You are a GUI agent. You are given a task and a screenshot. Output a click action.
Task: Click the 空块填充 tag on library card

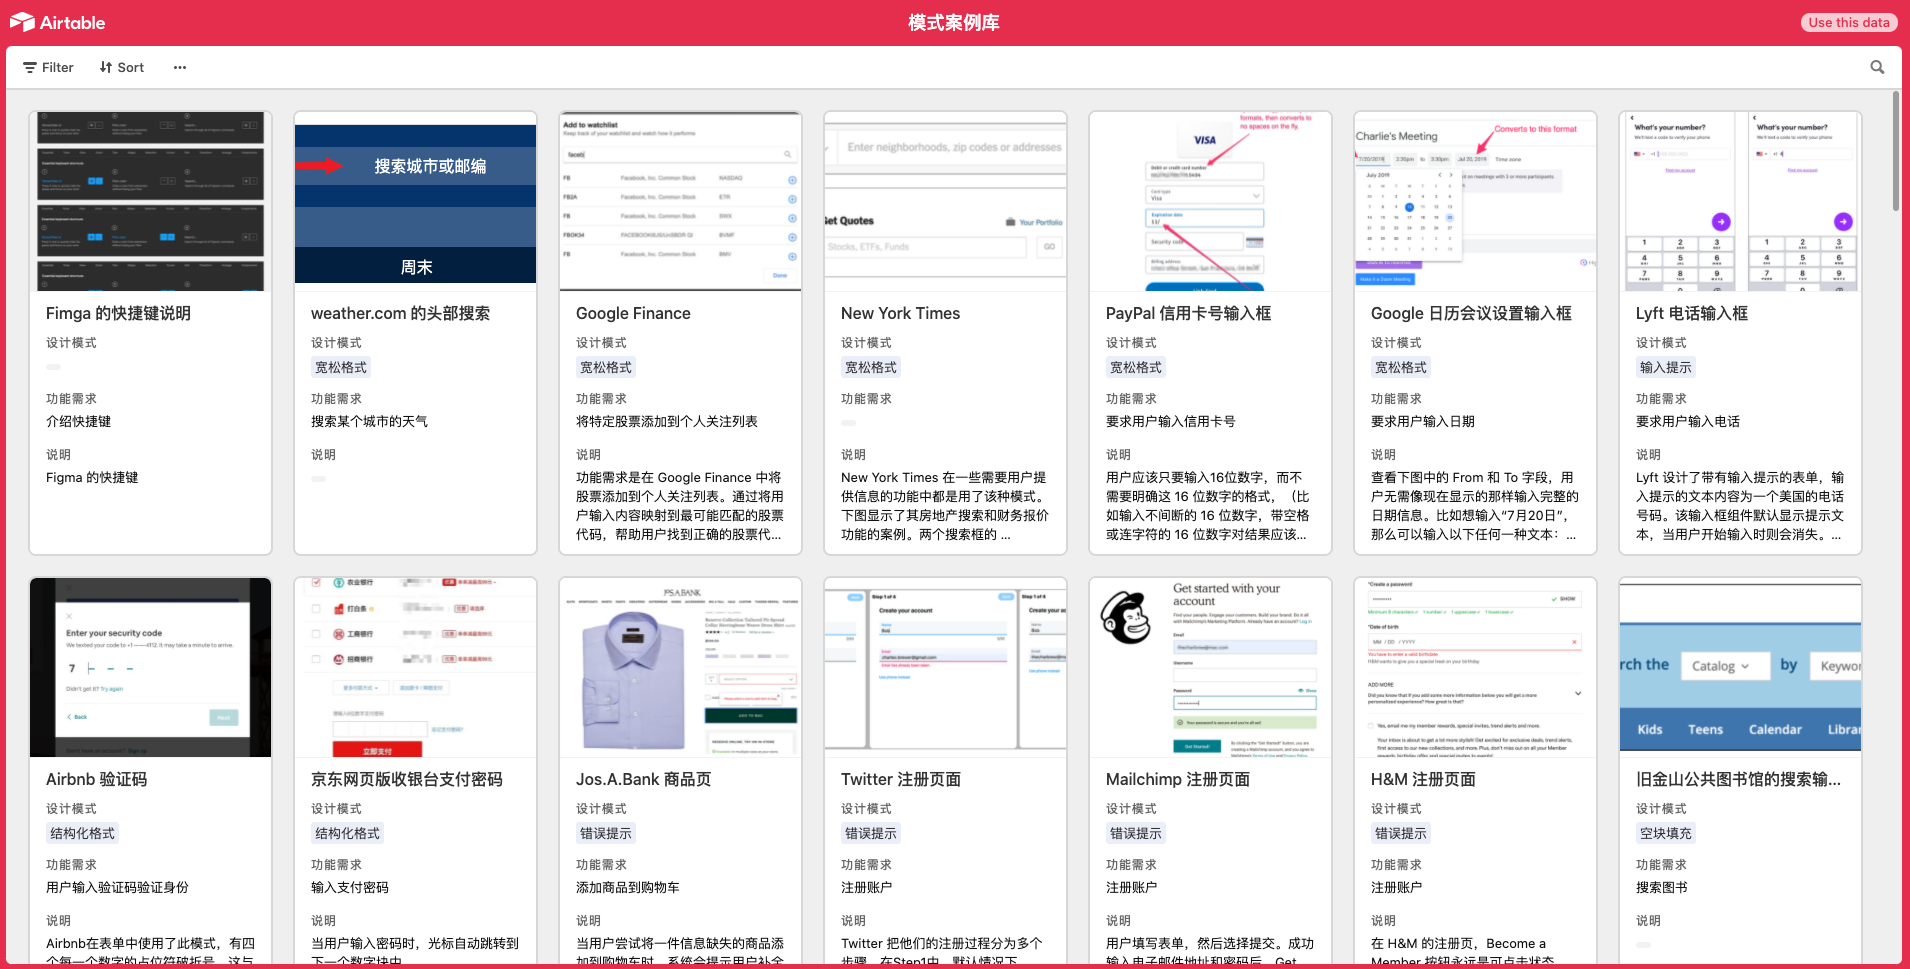pos(1666,833)
